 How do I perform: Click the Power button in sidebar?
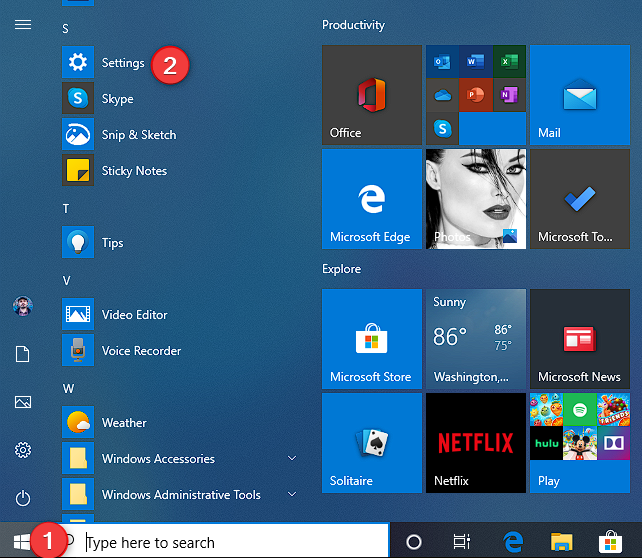tap(22, 498)
